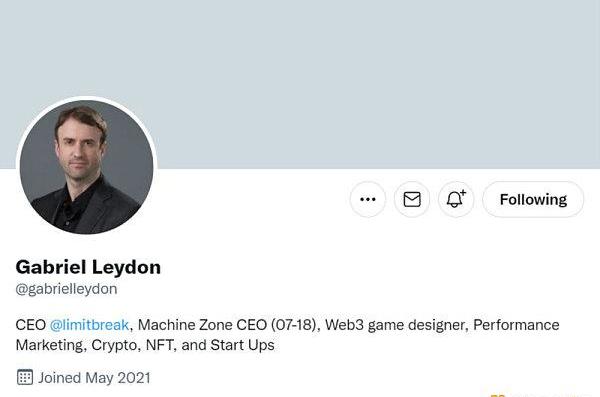Click the "Web3 game designer" bio phrase
The height and width of the screenshot is (397, 600).
click(395, 325)
